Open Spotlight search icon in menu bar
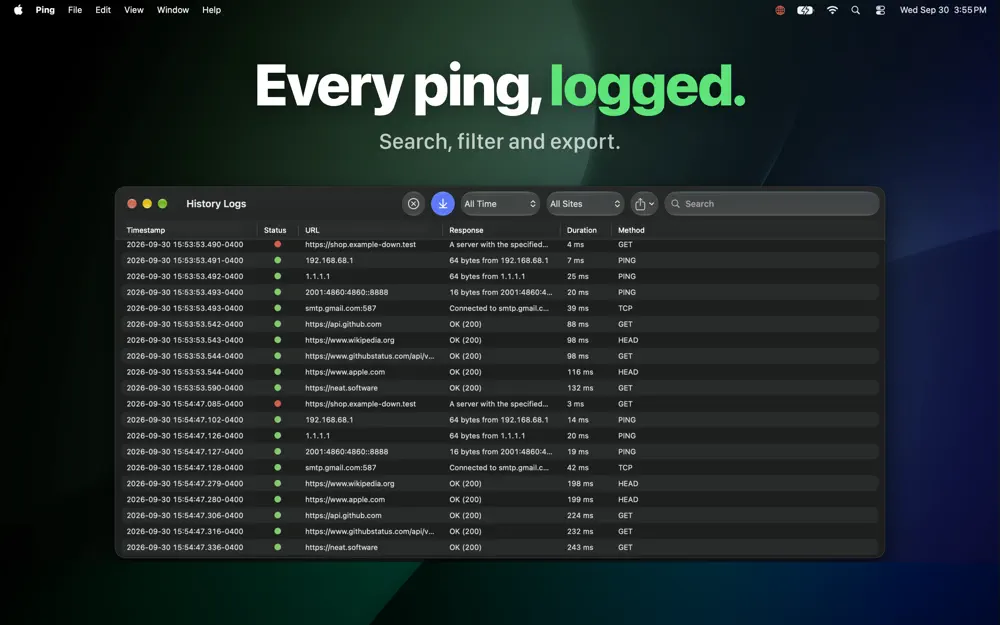This screenshot has width=1000, height=625. (855, 10)
